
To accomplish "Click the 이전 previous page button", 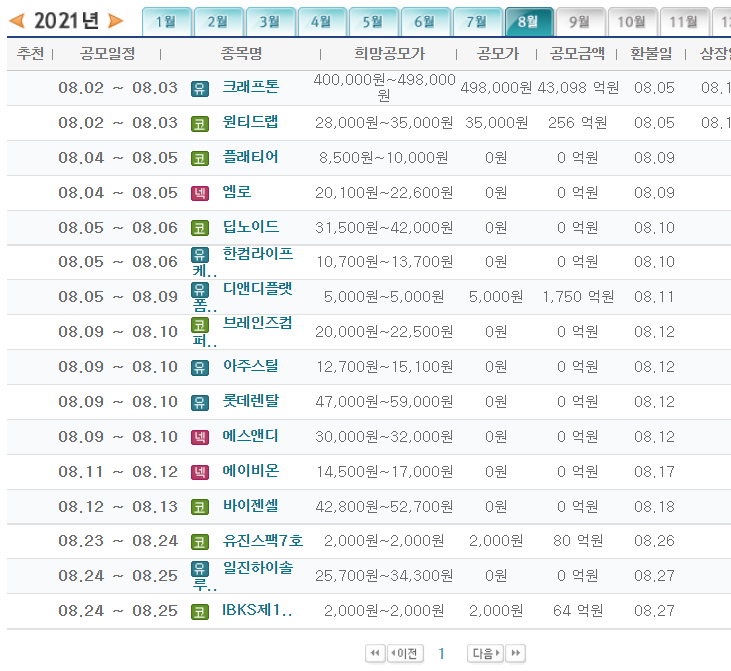I will 405,653.
